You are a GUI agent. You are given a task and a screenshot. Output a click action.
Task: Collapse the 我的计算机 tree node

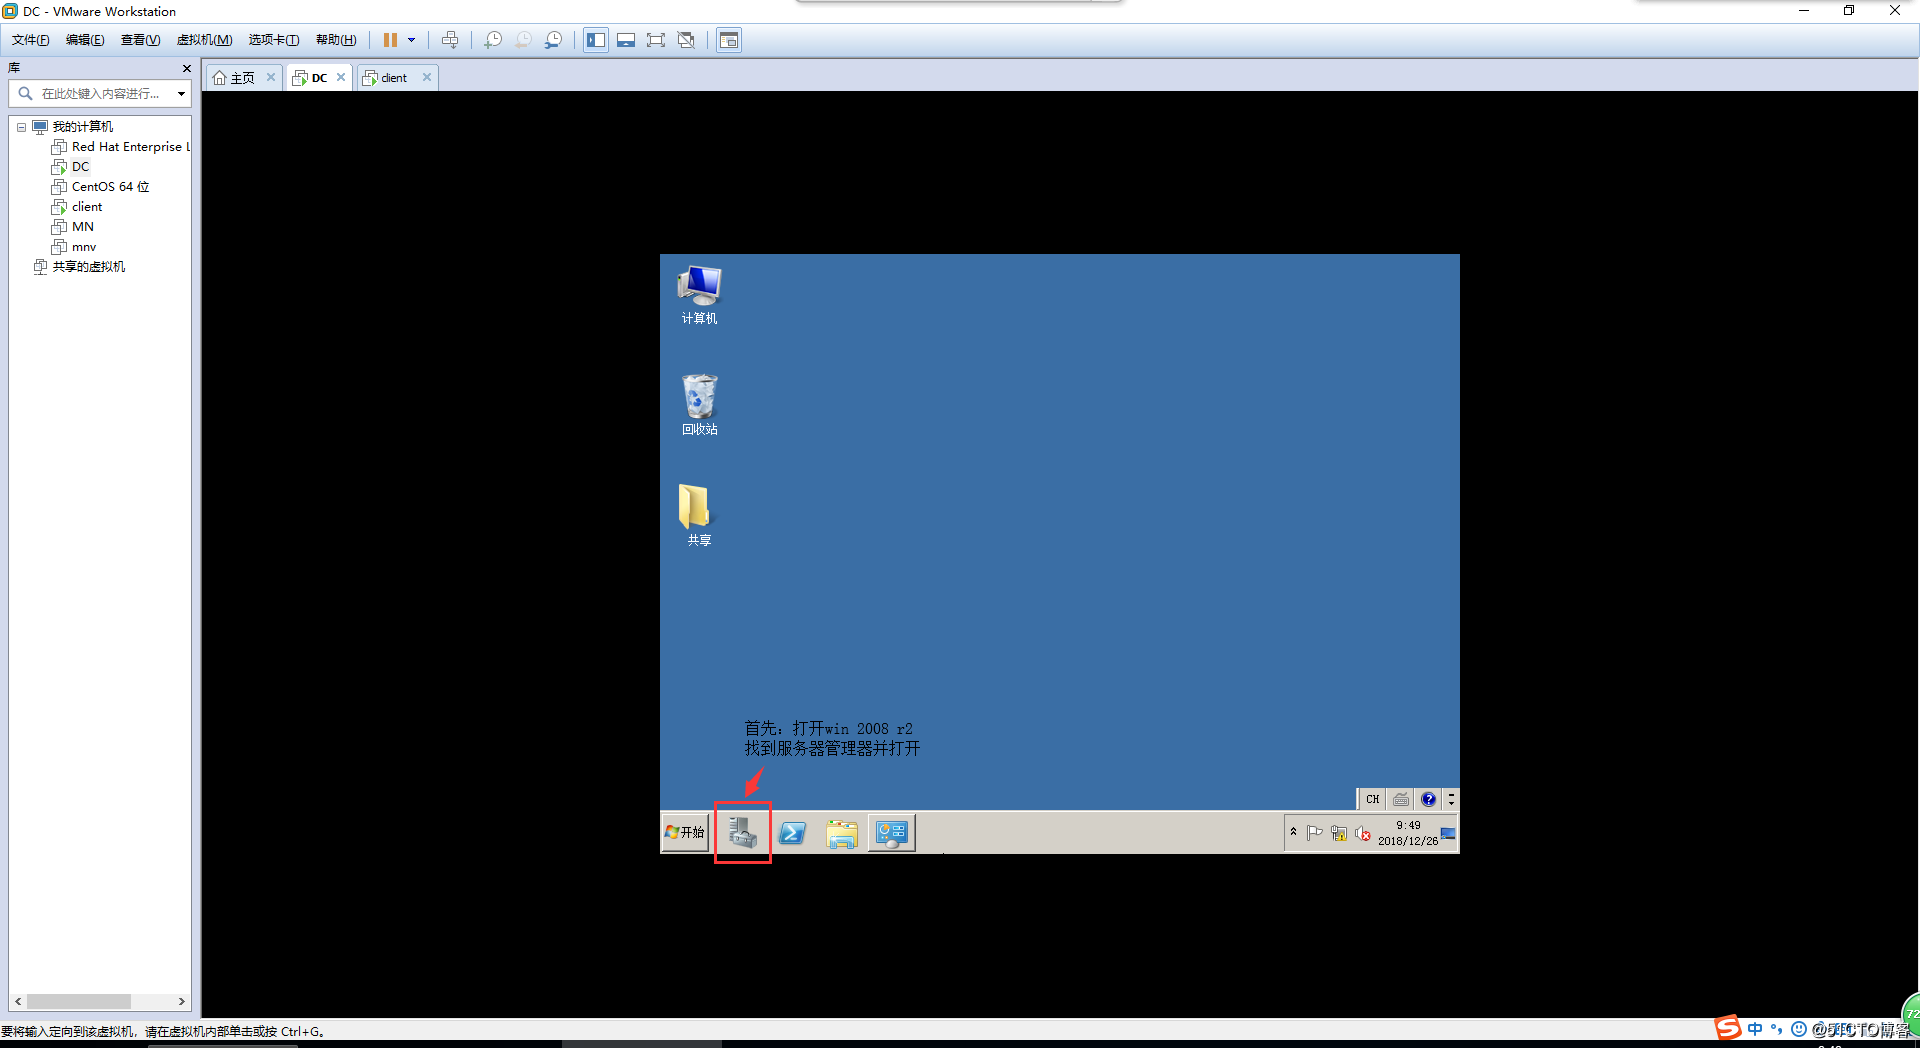pos(21,127)
